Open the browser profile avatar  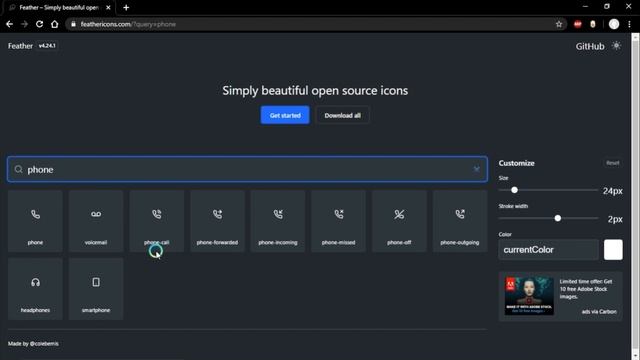(613, 24)
